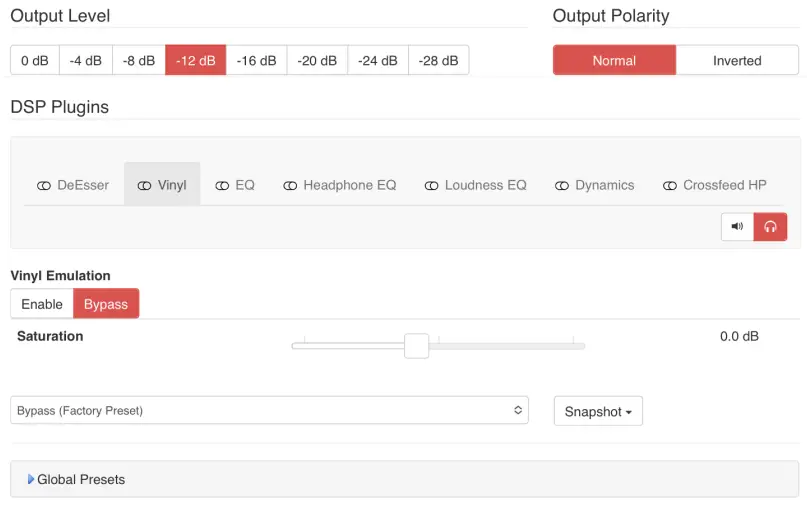Select the speaker output icon button
The width and height of the screenshot is (807, 509).
(x=737, y=227)
